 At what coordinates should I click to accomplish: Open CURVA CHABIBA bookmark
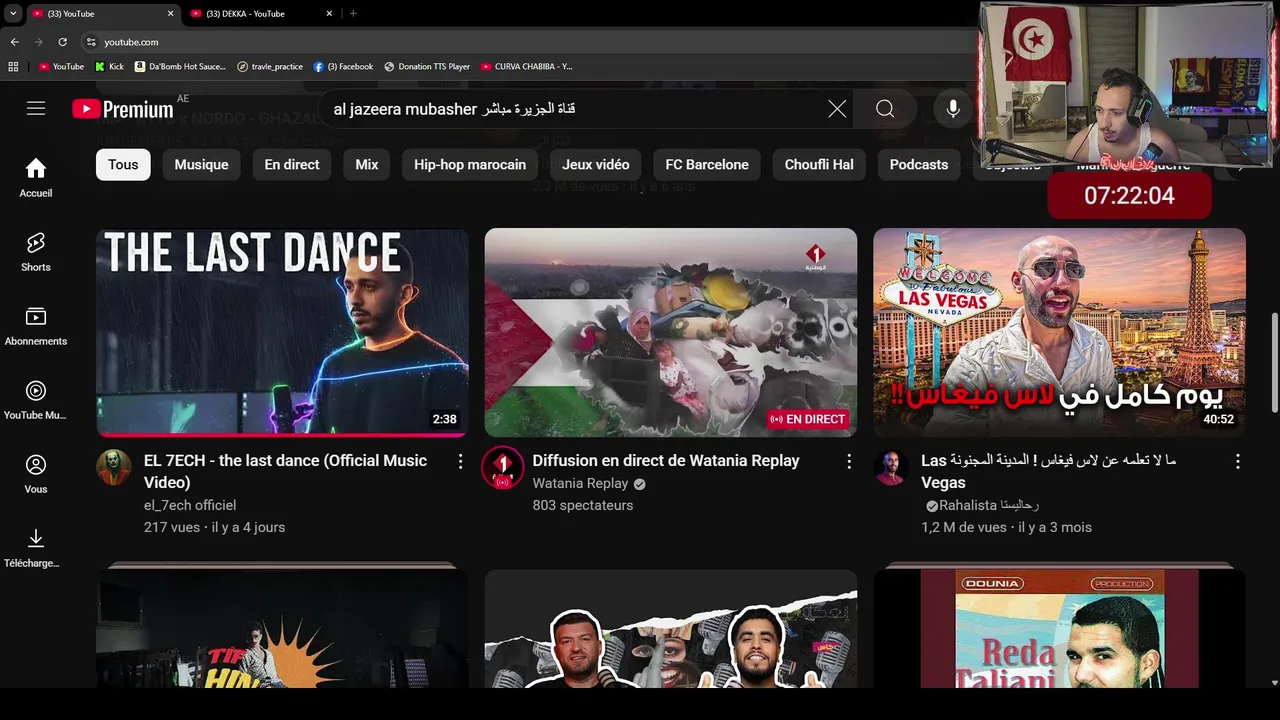(527, 67)
